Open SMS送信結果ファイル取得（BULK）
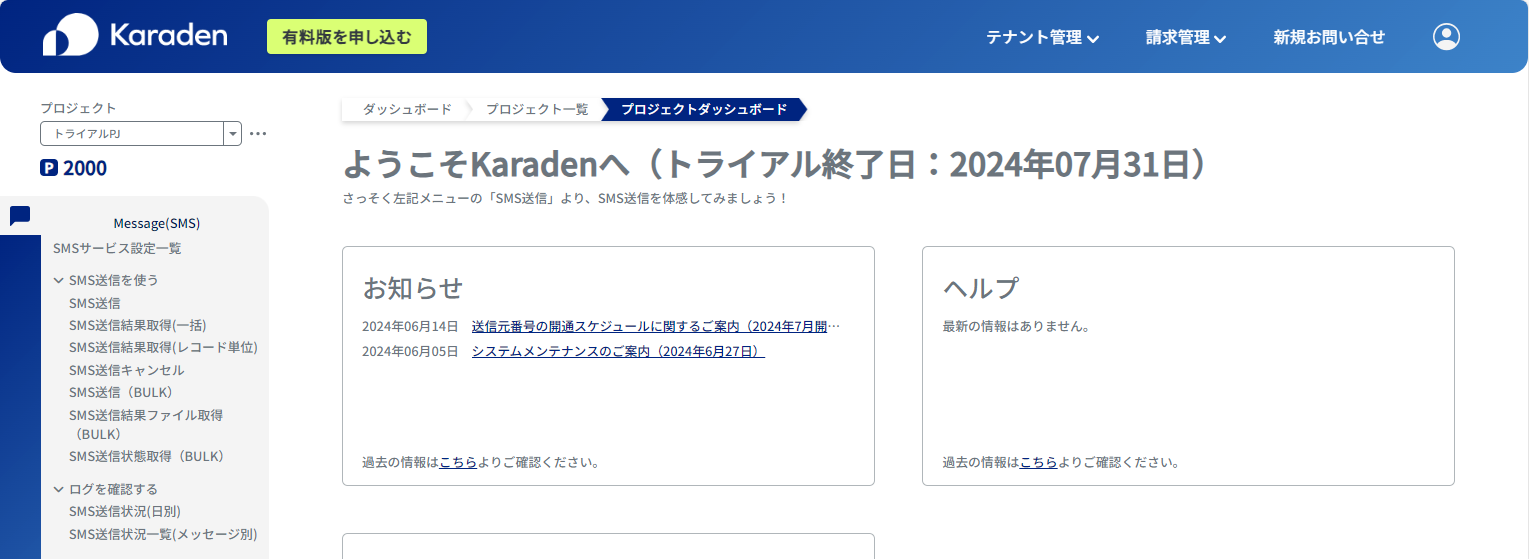The width and height of the screenshot is (1529, 559). click(146, 424)
